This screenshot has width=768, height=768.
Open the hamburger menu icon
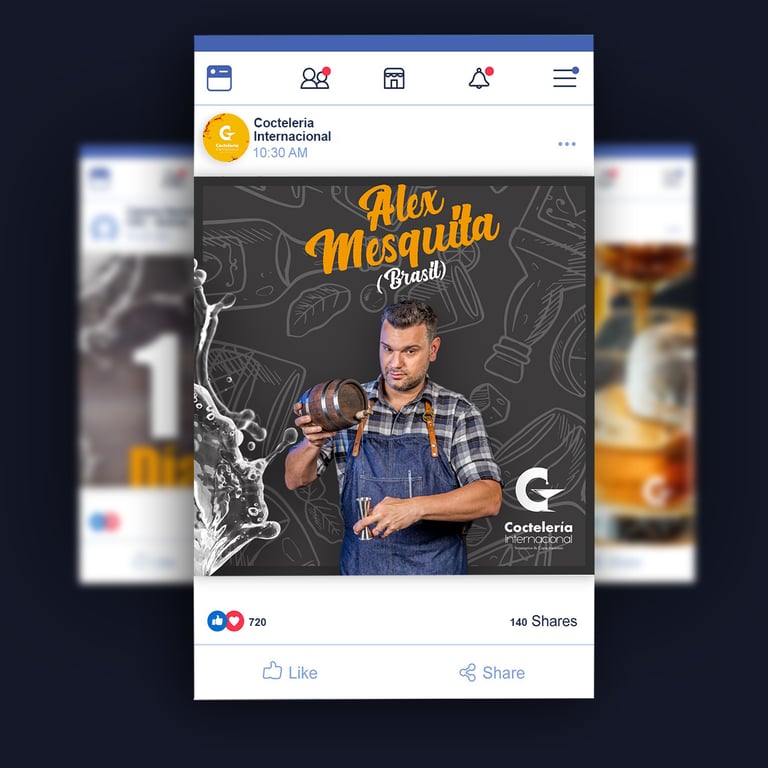pyautogui.click(x=566, y=77)
